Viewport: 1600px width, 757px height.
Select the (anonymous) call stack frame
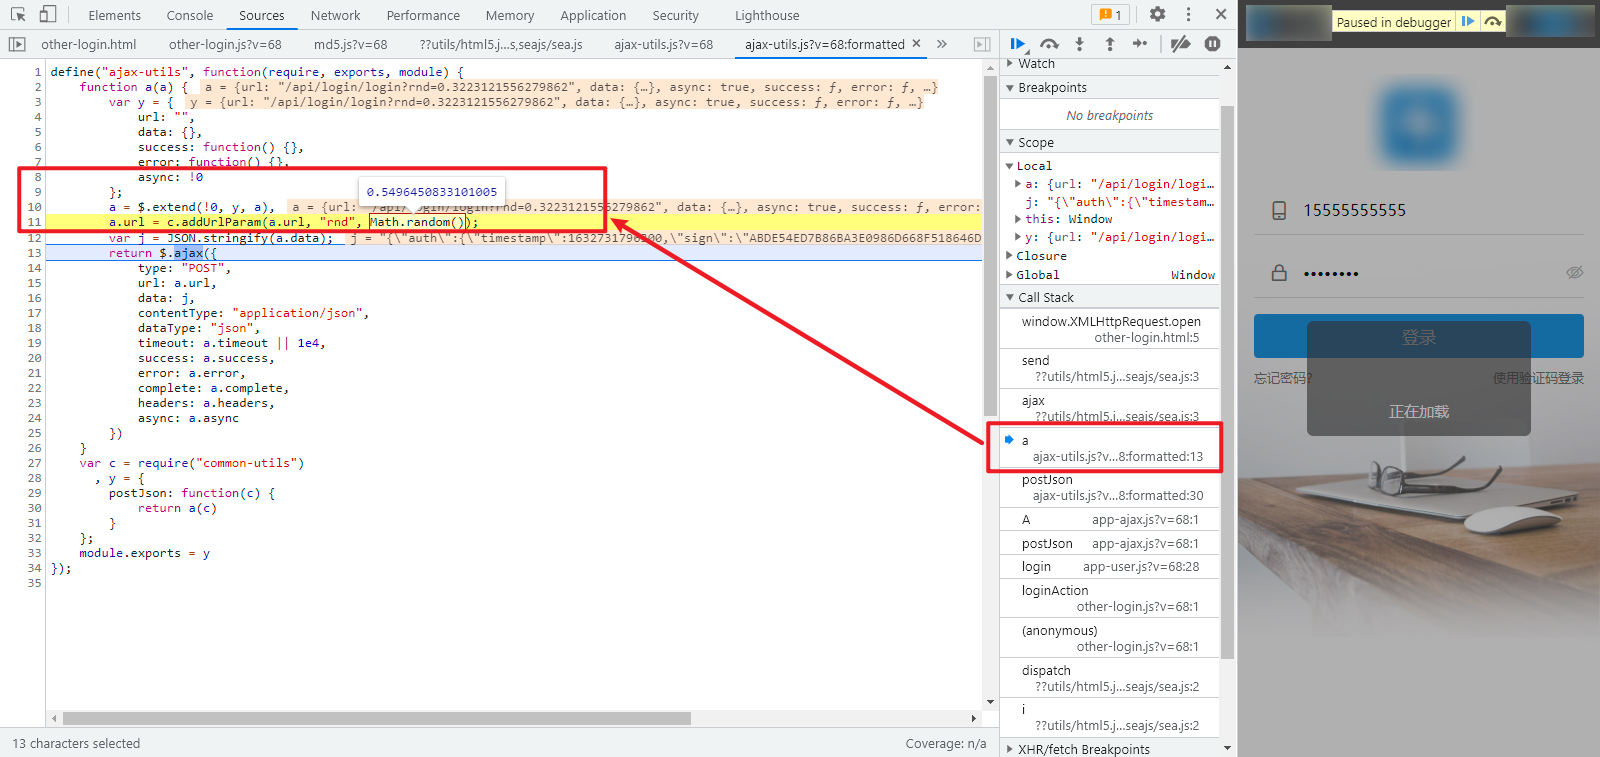coord(1110,638)
